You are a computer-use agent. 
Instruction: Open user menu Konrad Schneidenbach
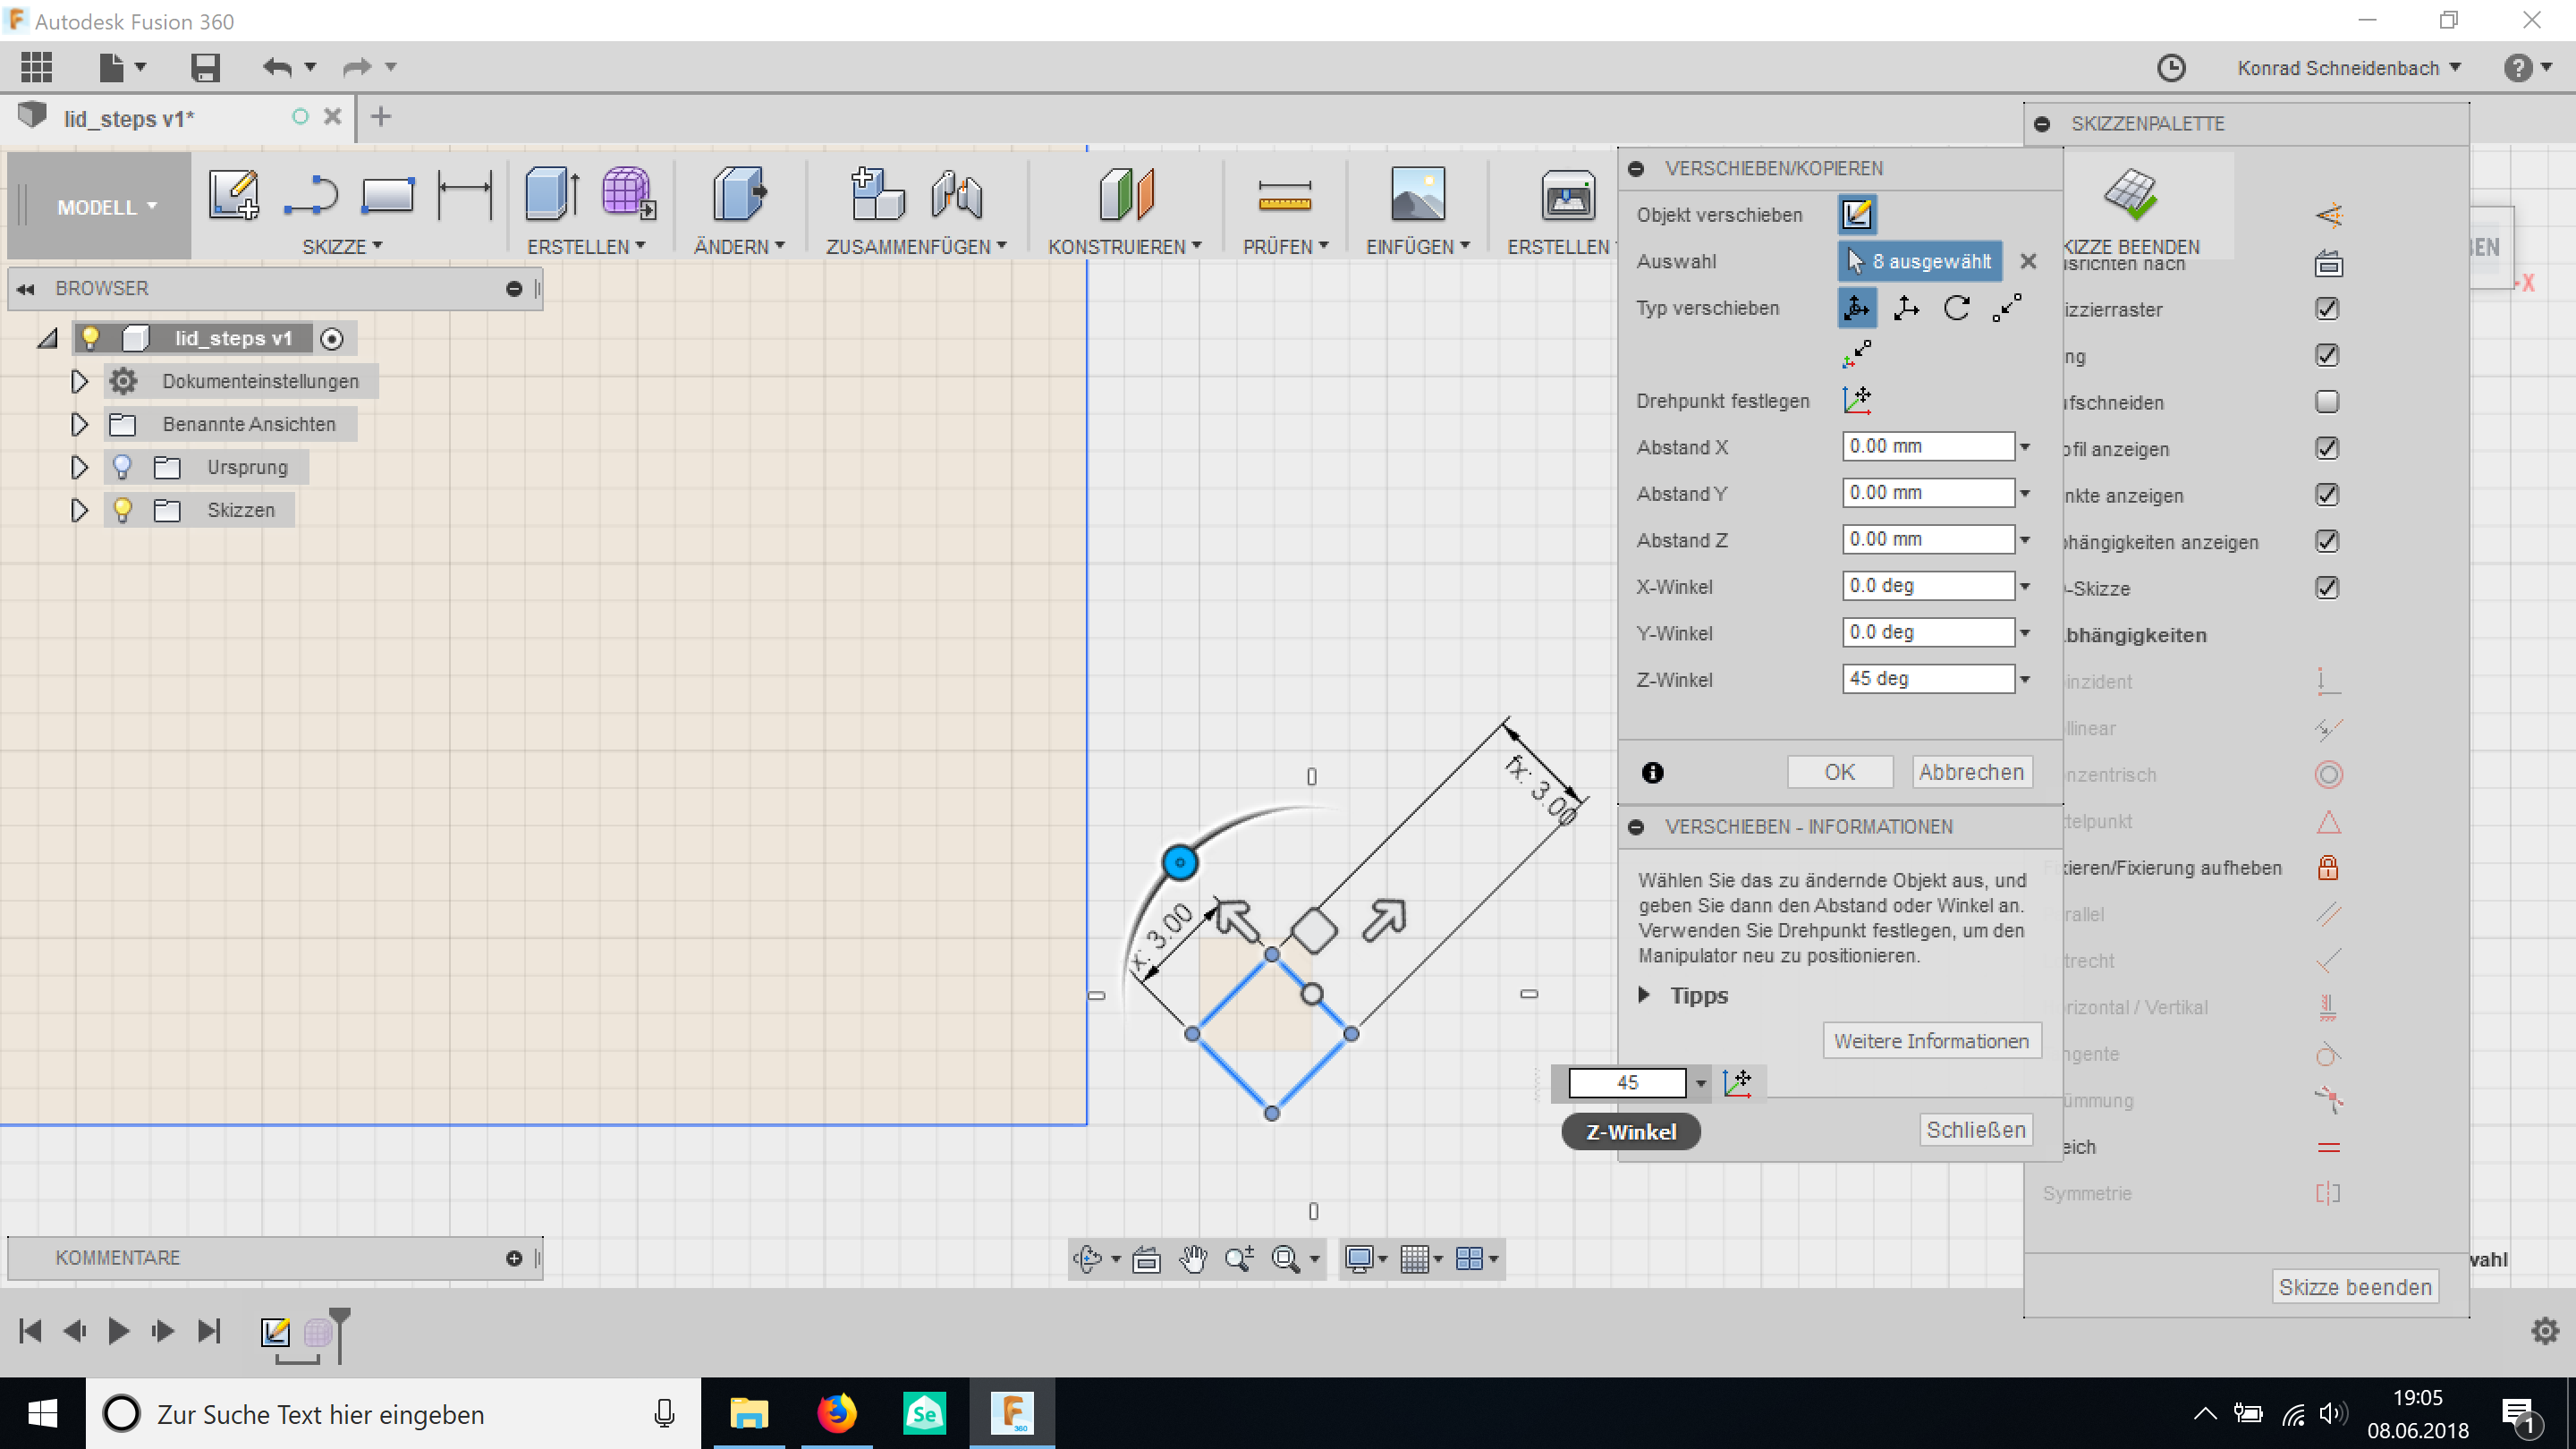2349,68
